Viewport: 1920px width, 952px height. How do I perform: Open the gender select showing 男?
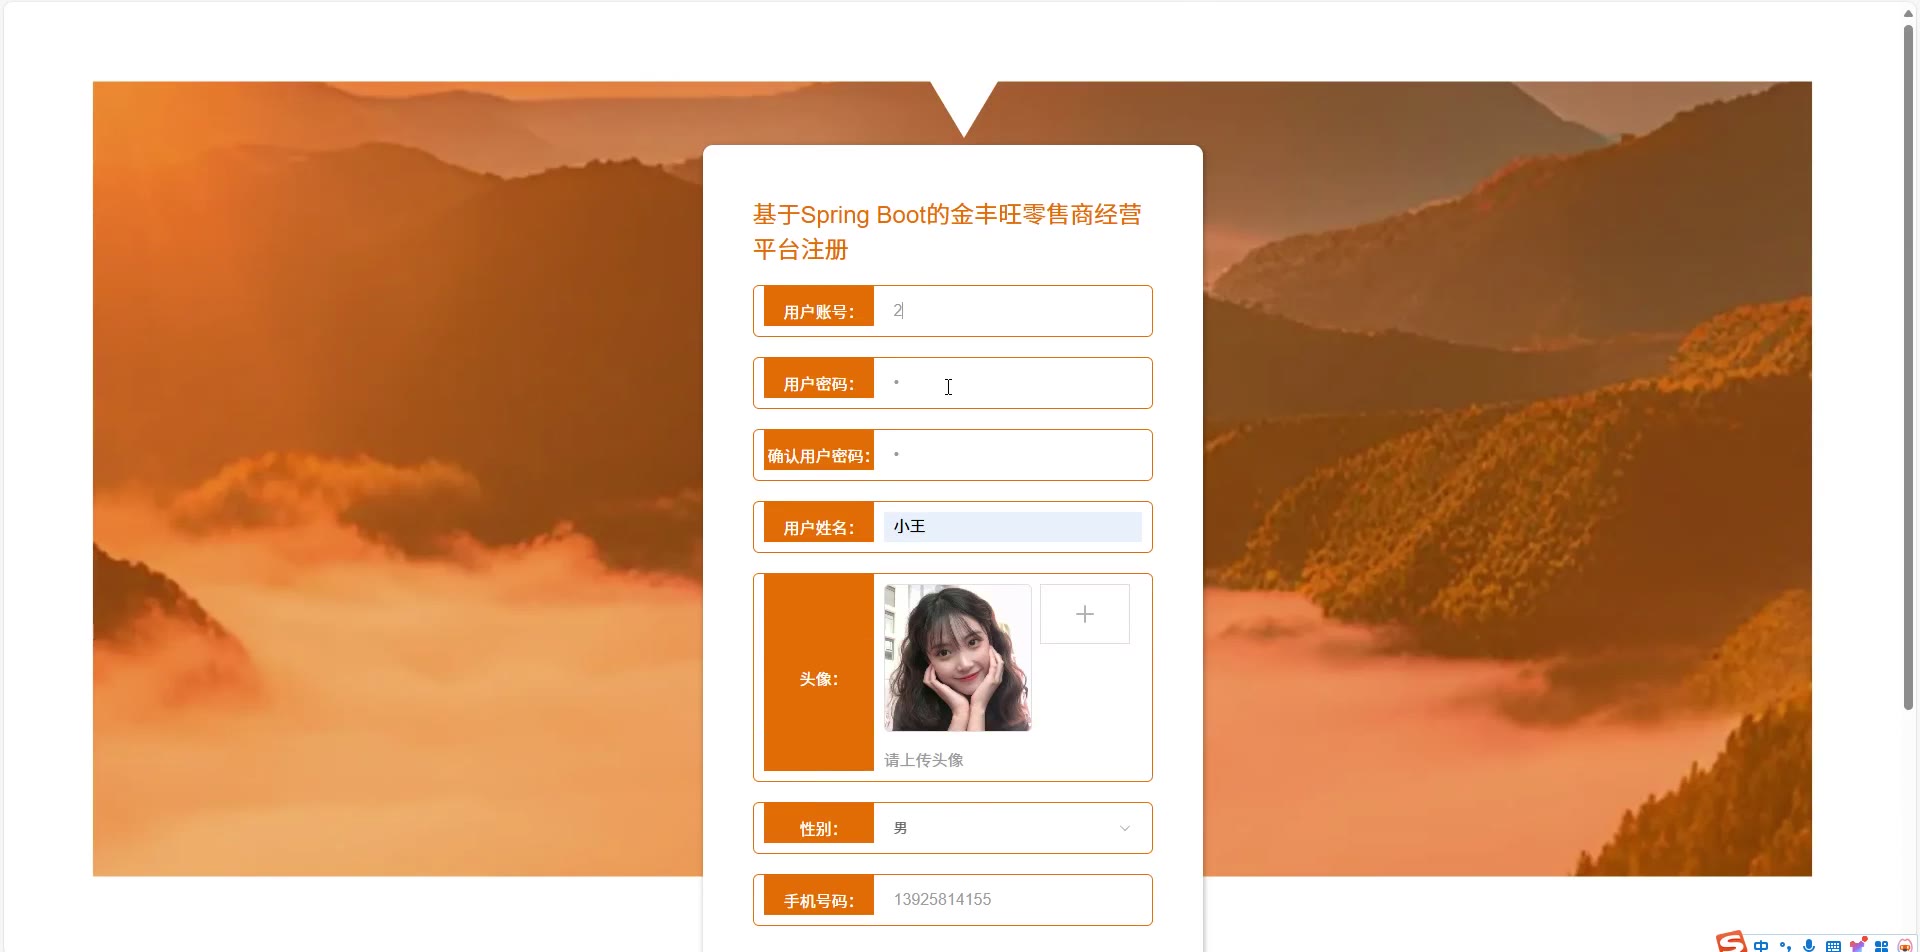tap(1012, 828)
